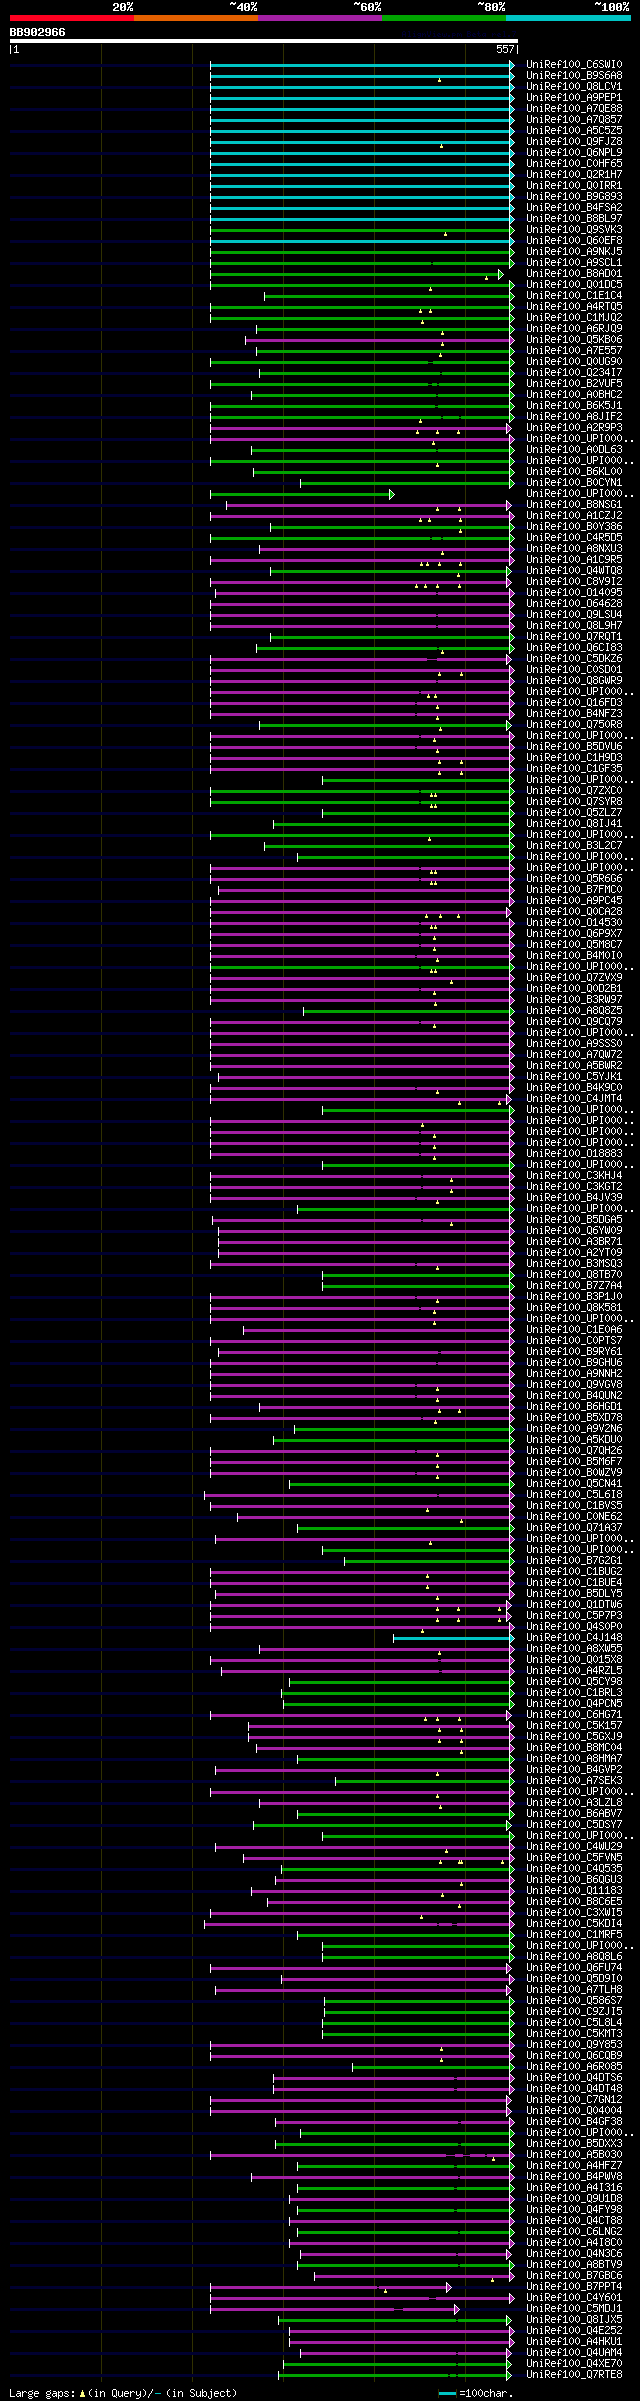Select label UniRef100_Q01DC5

tap(574, 285)
